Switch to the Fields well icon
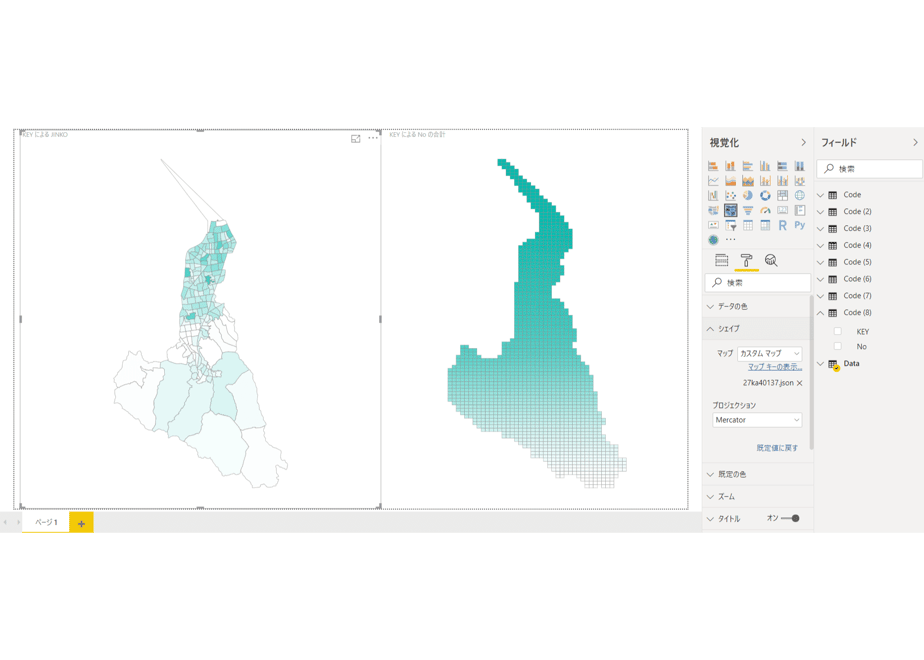 tap(721, 260)
